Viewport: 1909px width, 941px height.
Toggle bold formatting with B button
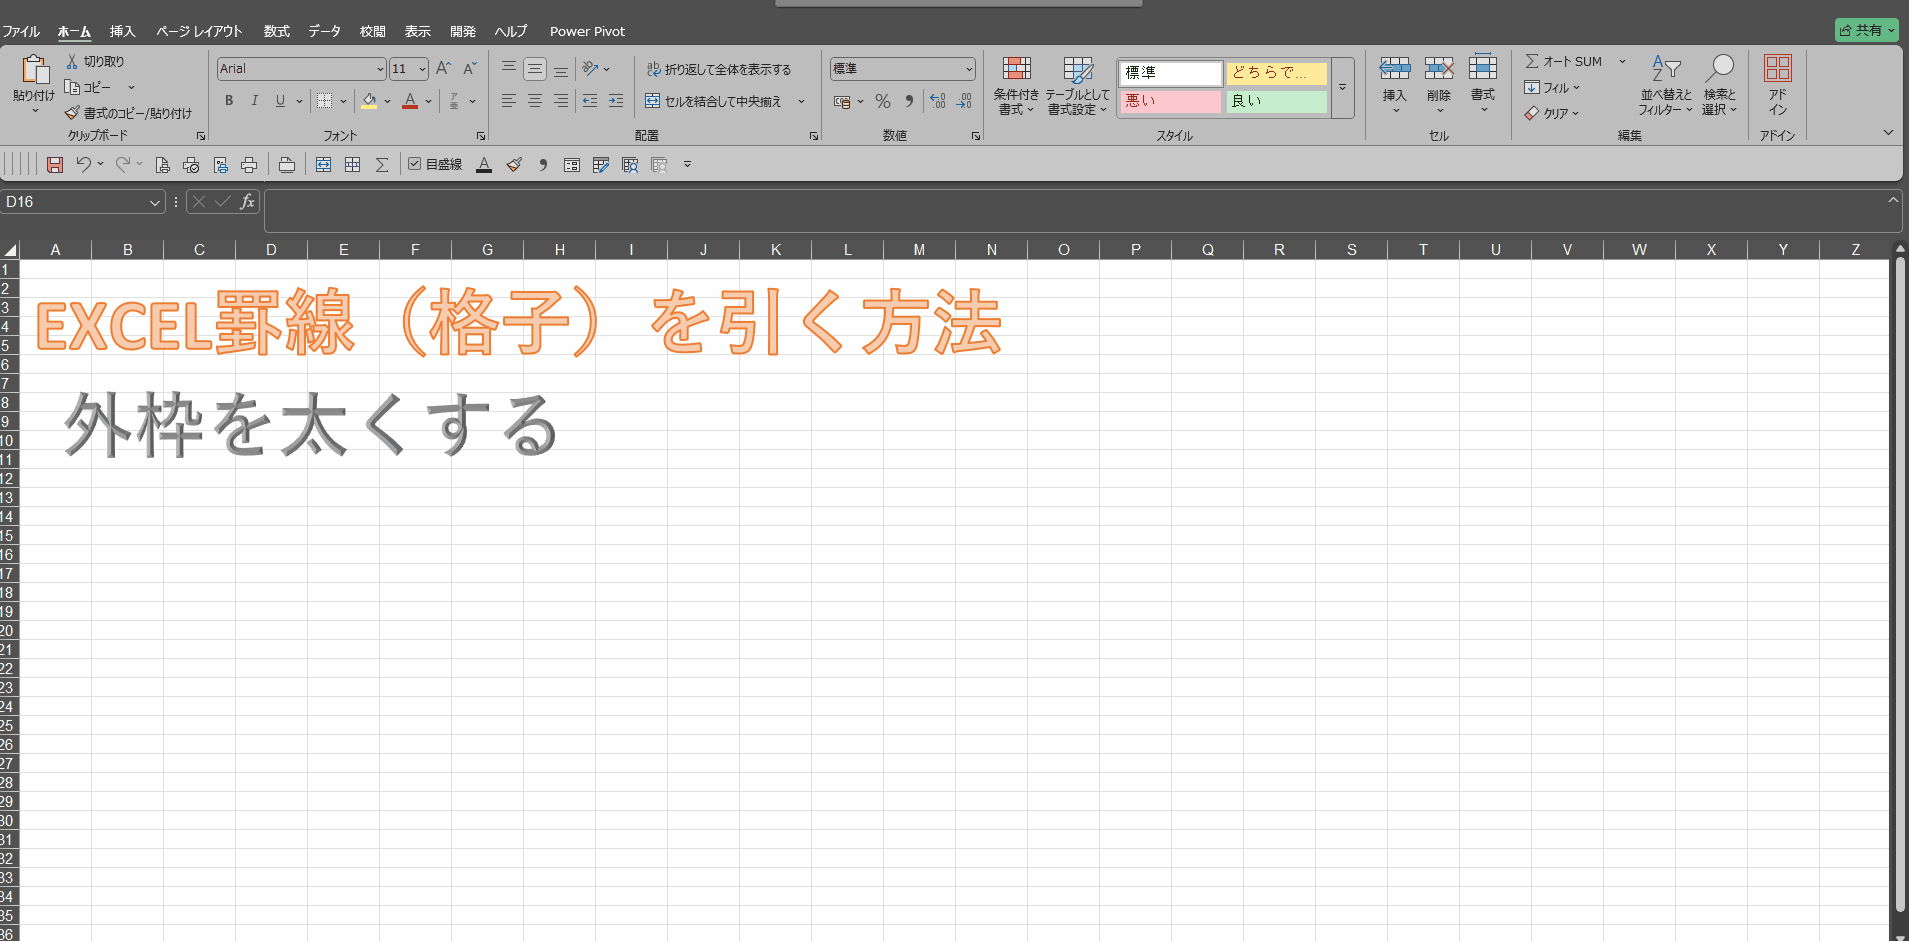(x=229, y=101)
